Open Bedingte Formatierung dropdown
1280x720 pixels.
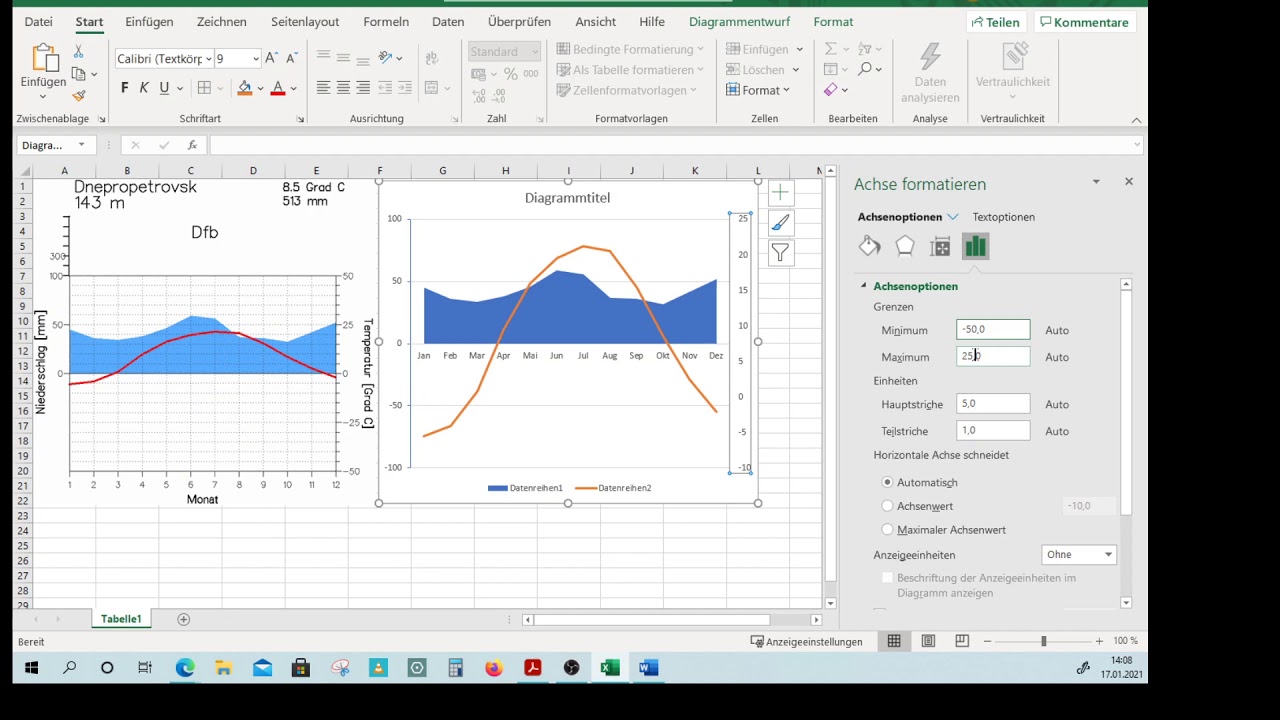point(630,49)
